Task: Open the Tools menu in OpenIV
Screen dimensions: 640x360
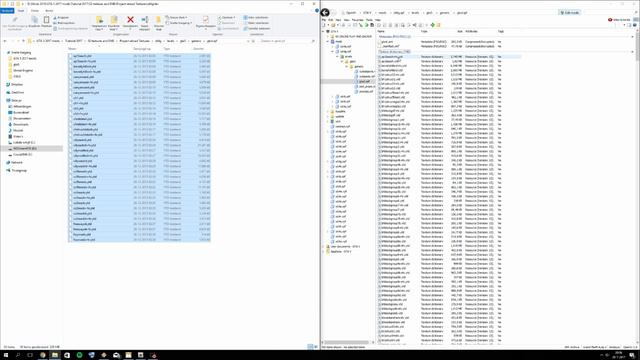Action: (369, 20)
